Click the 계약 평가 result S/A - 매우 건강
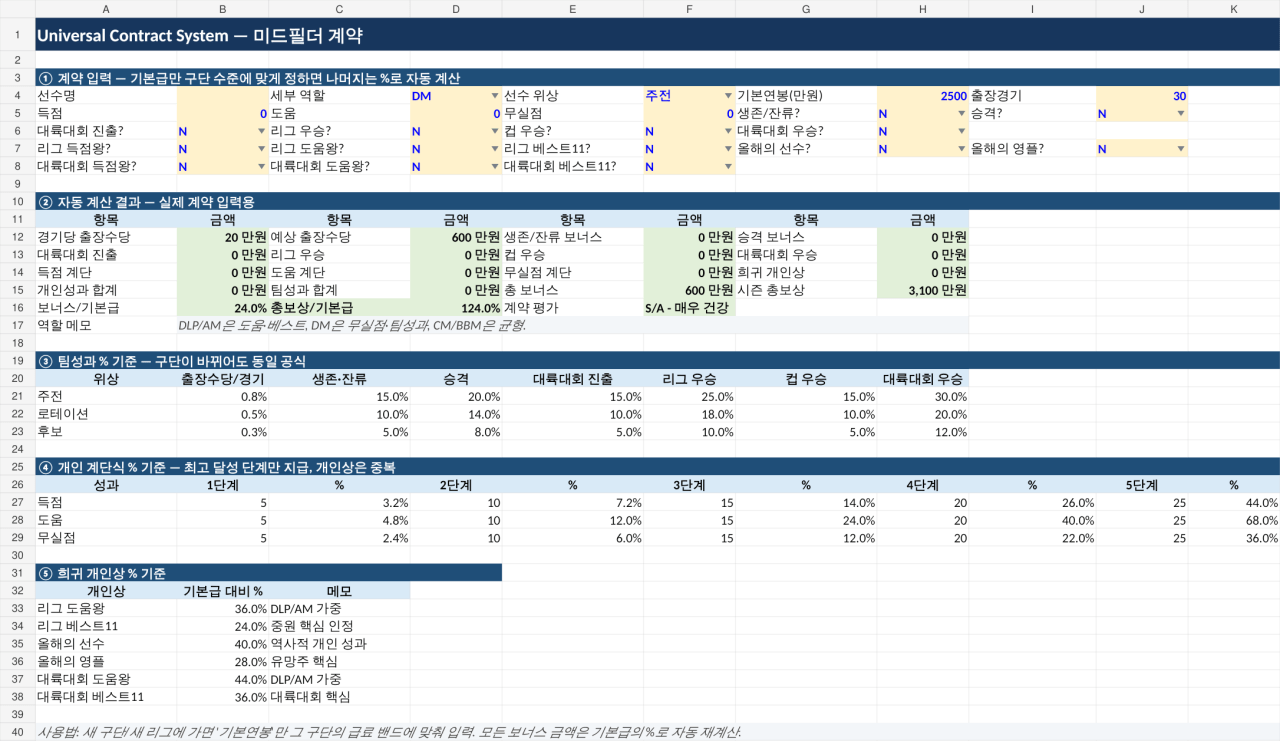Screen dimensions: 1280x741 689,308
